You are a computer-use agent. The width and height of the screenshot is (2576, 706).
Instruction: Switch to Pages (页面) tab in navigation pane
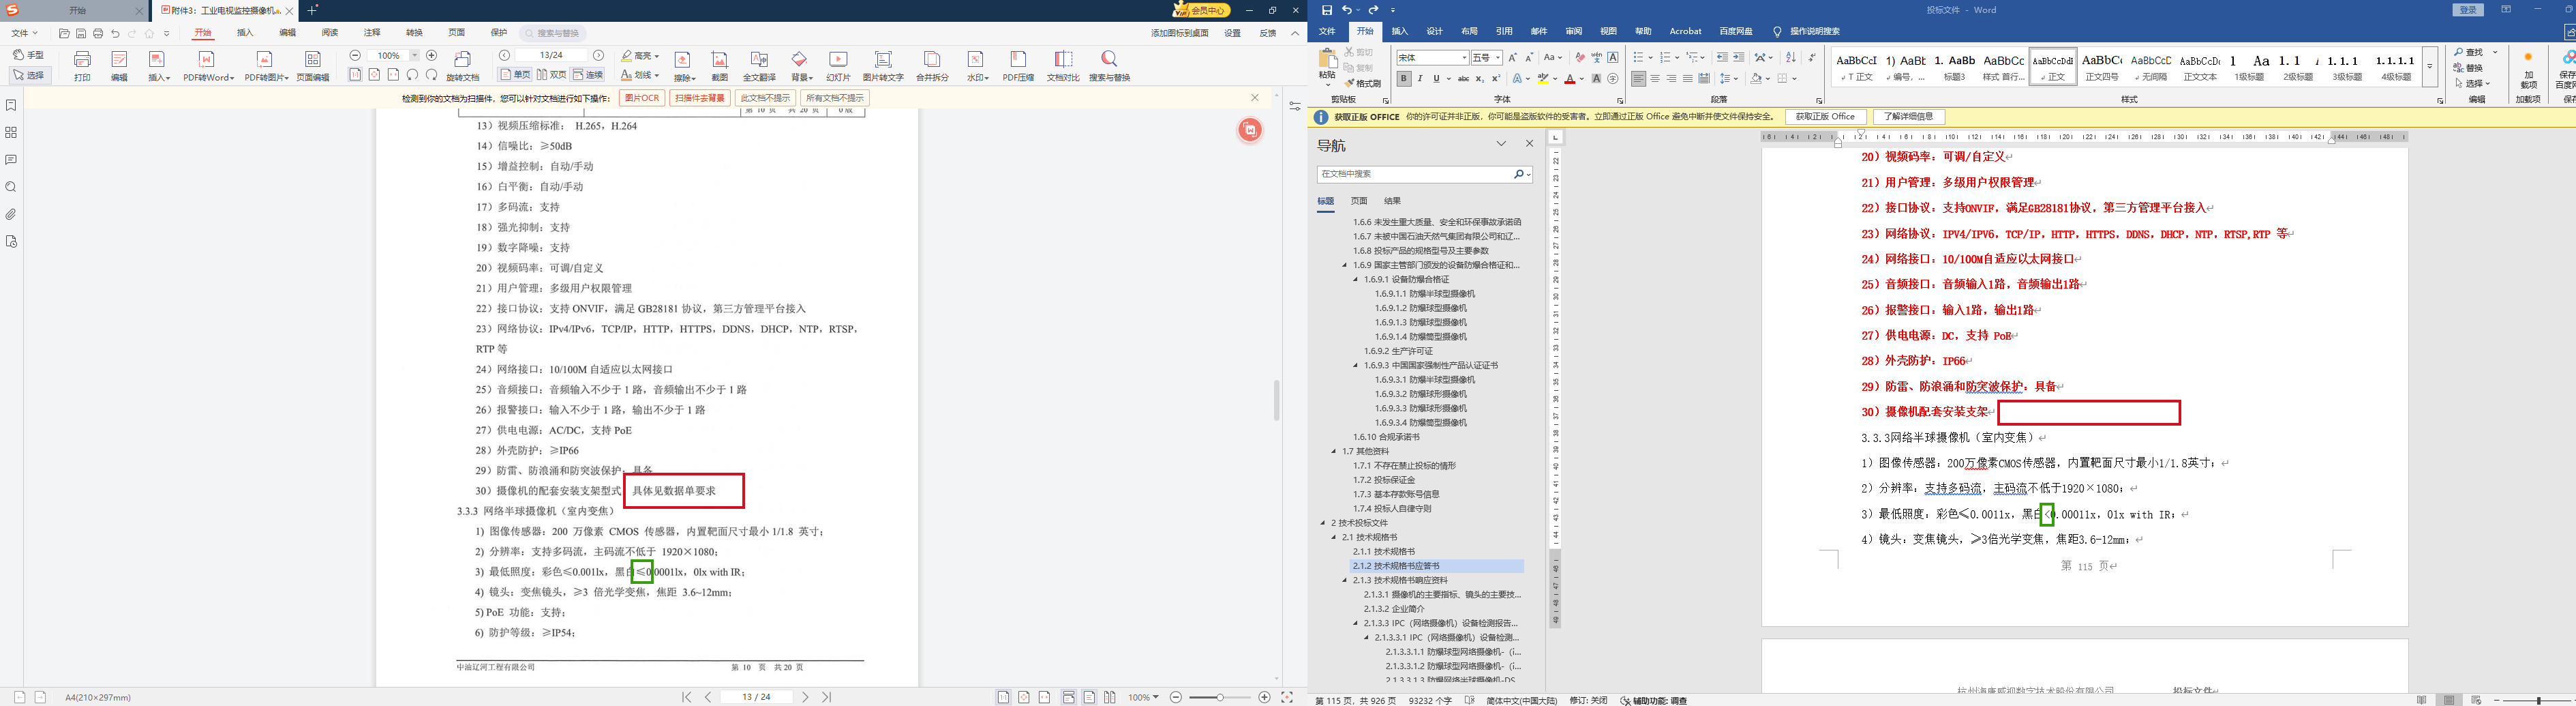click(x=1359, y=201)
